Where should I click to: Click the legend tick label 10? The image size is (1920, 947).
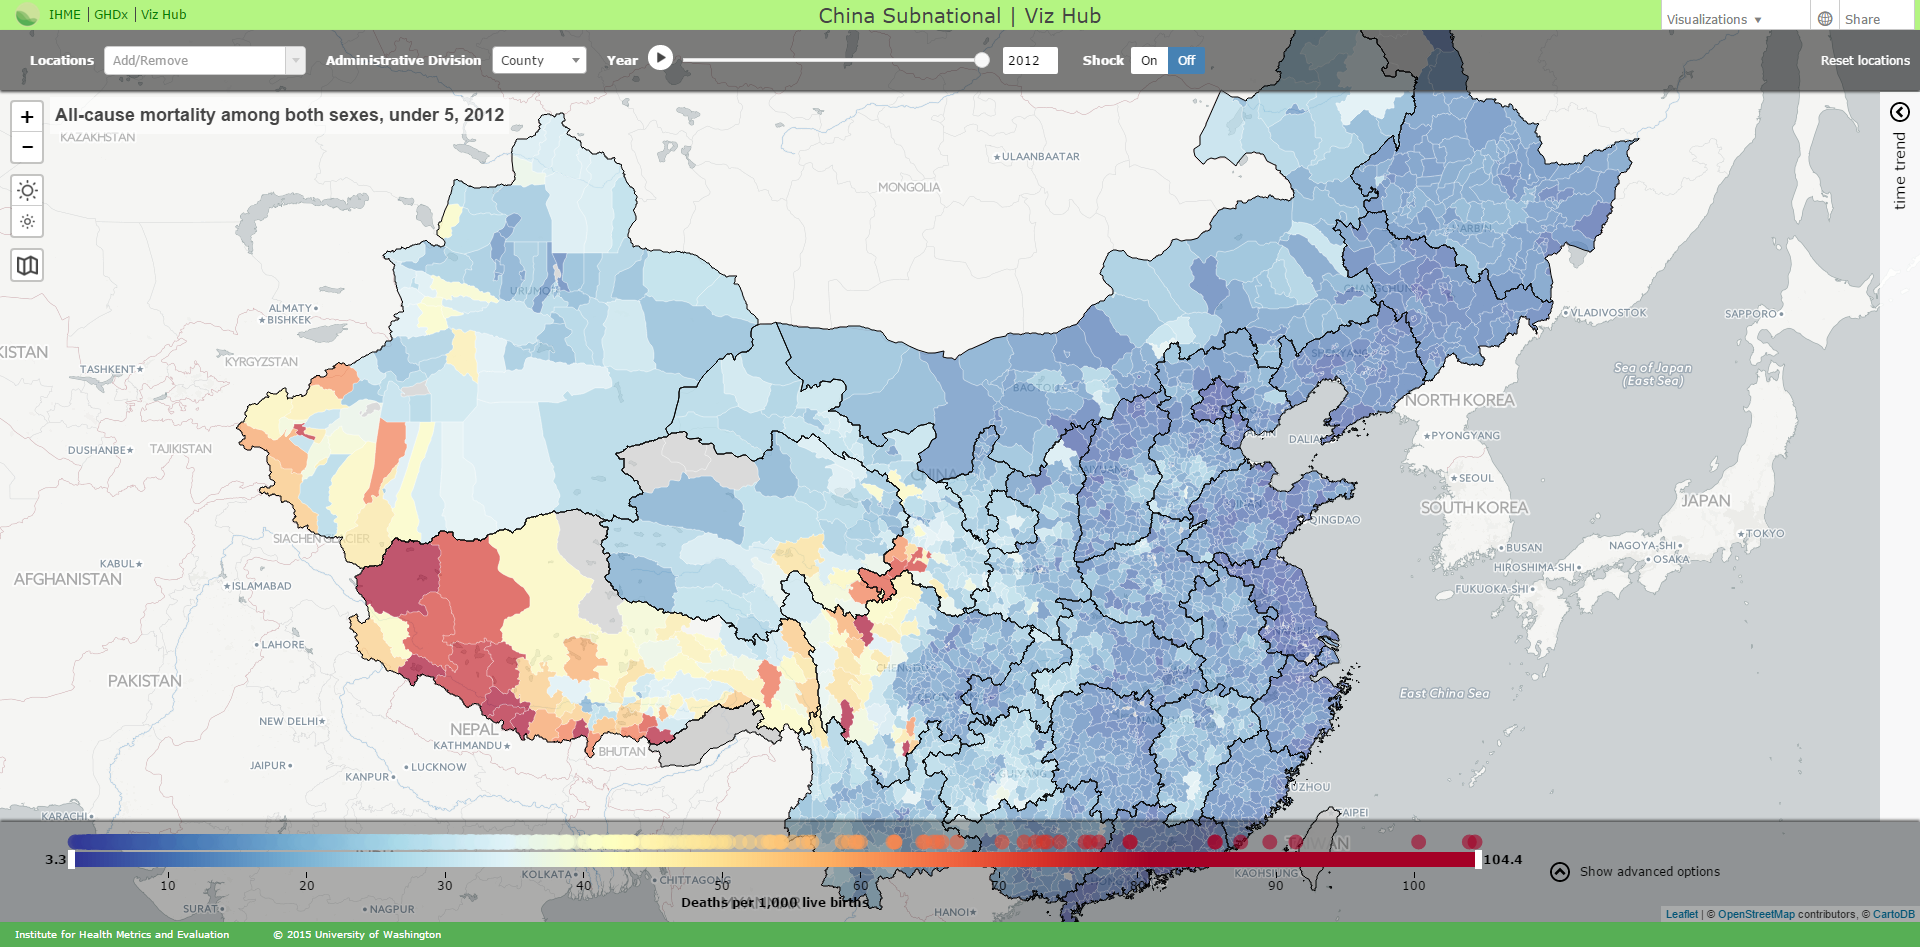pyautogui.click(x=168, y=885)
